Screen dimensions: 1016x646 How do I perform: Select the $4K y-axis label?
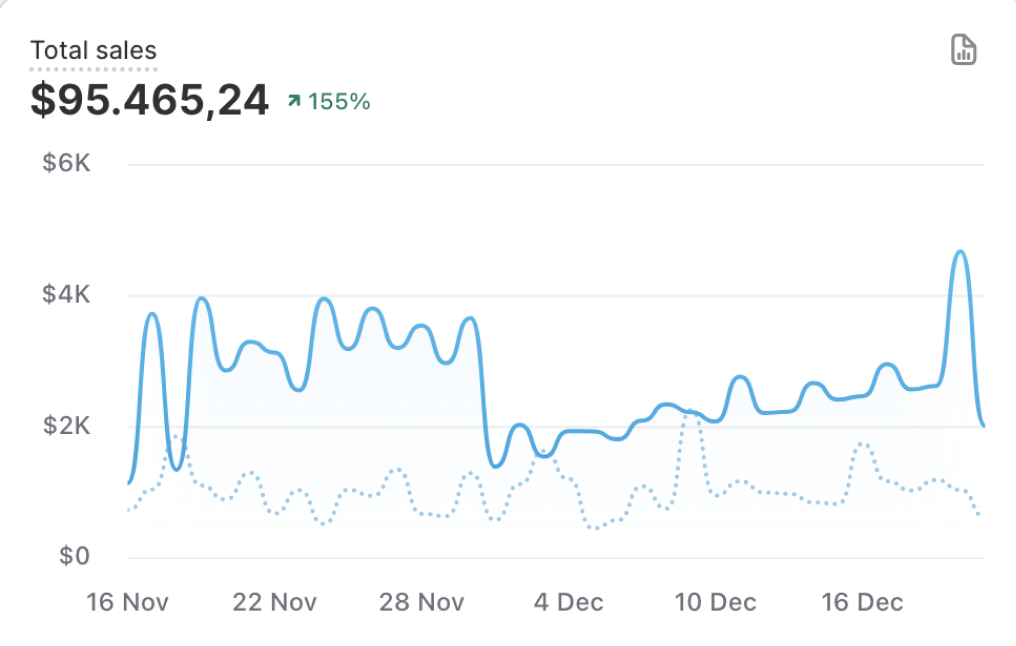click(x=66, y=295)
